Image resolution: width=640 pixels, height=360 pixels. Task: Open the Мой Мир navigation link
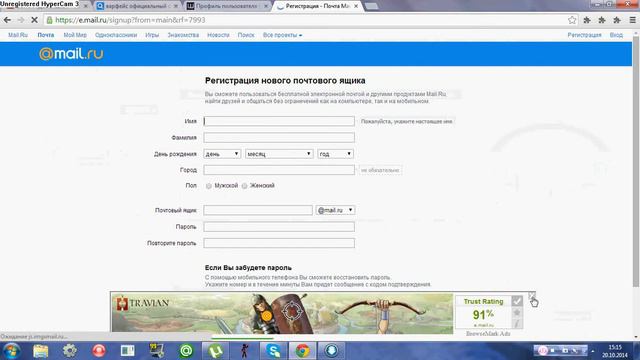click(x=75, y=35)
